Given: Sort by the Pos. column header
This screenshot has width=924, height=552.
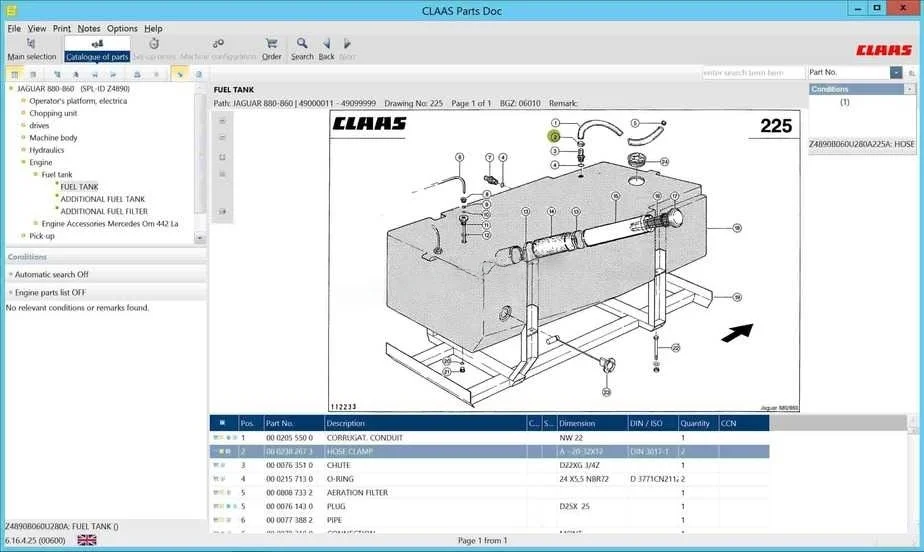Looking at the screenshot, I should point(250,423).
